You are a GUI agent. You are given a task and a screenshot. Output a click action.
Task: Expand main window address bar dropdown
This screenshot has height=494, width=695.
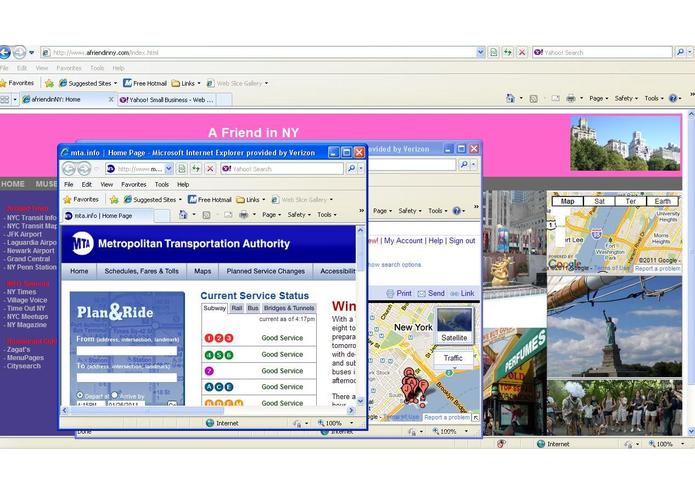click(480, 52)
